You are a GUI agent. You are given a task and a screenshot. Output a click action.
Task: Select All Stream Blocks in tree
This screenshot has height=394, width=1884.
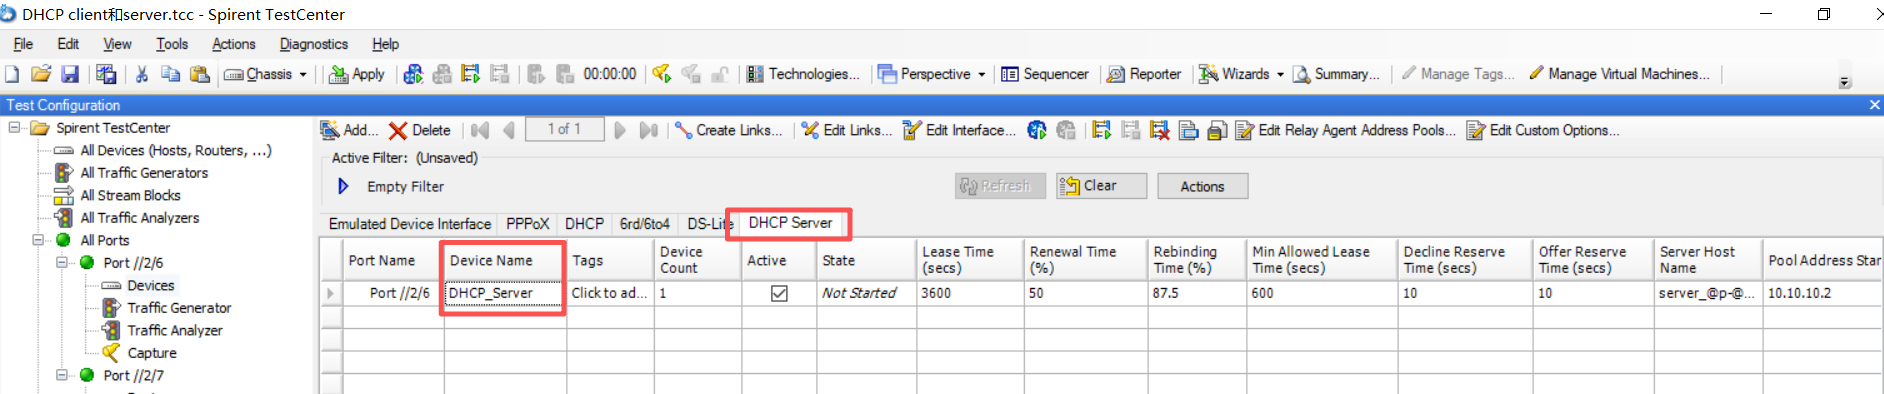(130, 195)
